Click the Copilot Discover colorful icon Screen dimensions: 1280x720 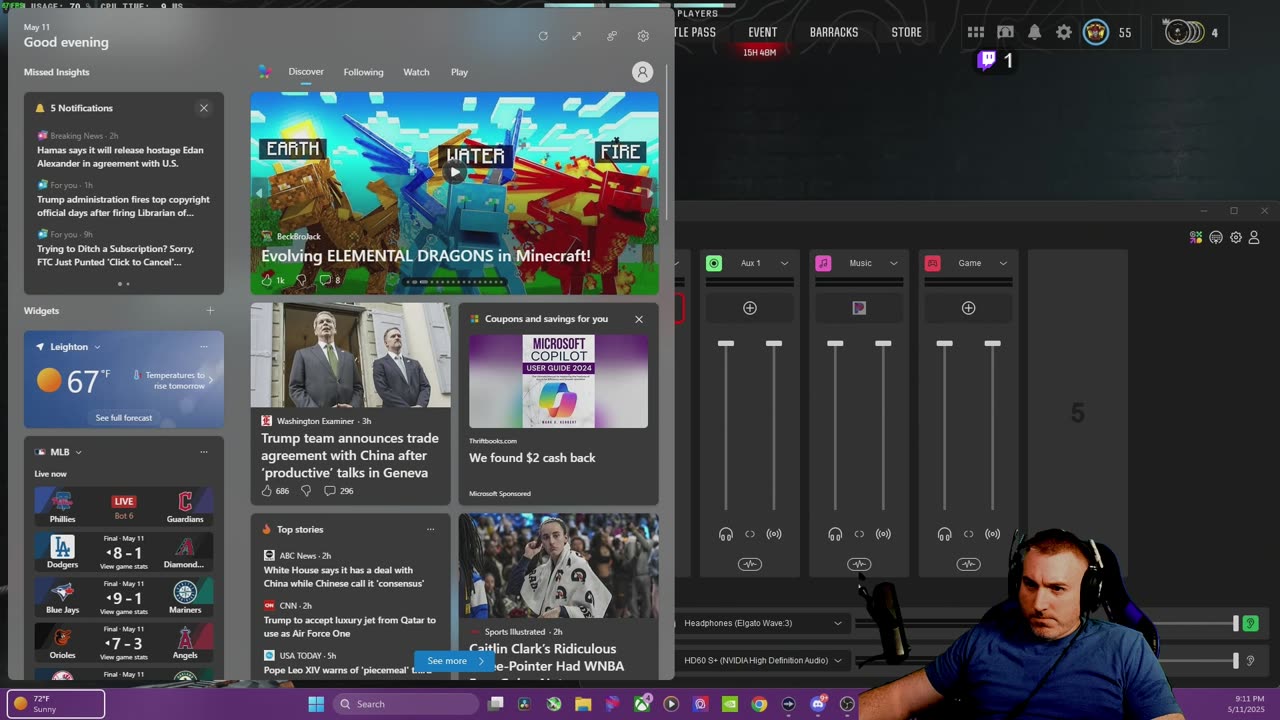click(264, 72)
